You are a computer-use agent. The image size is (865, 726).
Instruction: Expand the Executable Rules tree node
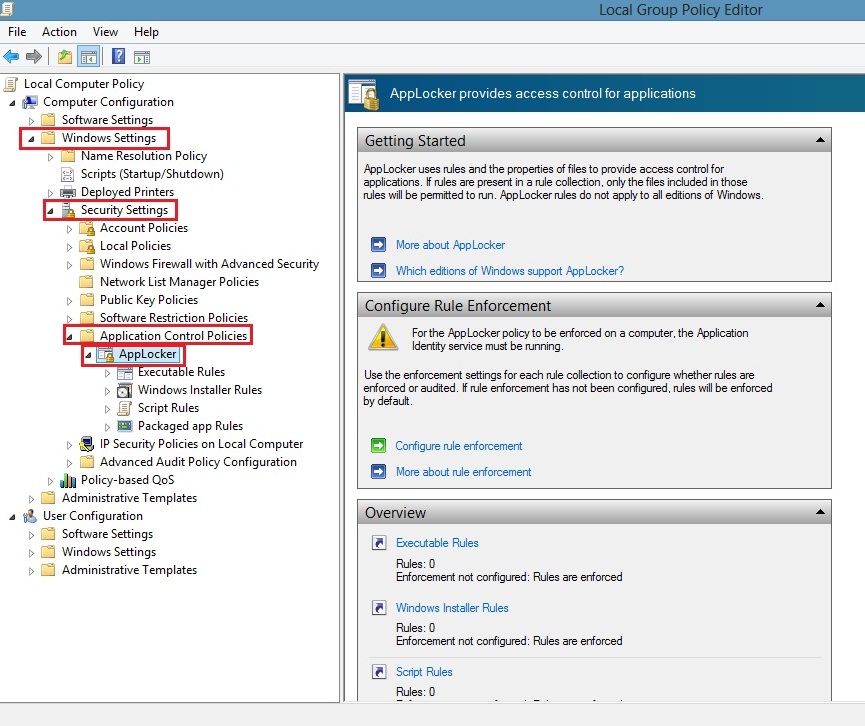coord(108,373)
